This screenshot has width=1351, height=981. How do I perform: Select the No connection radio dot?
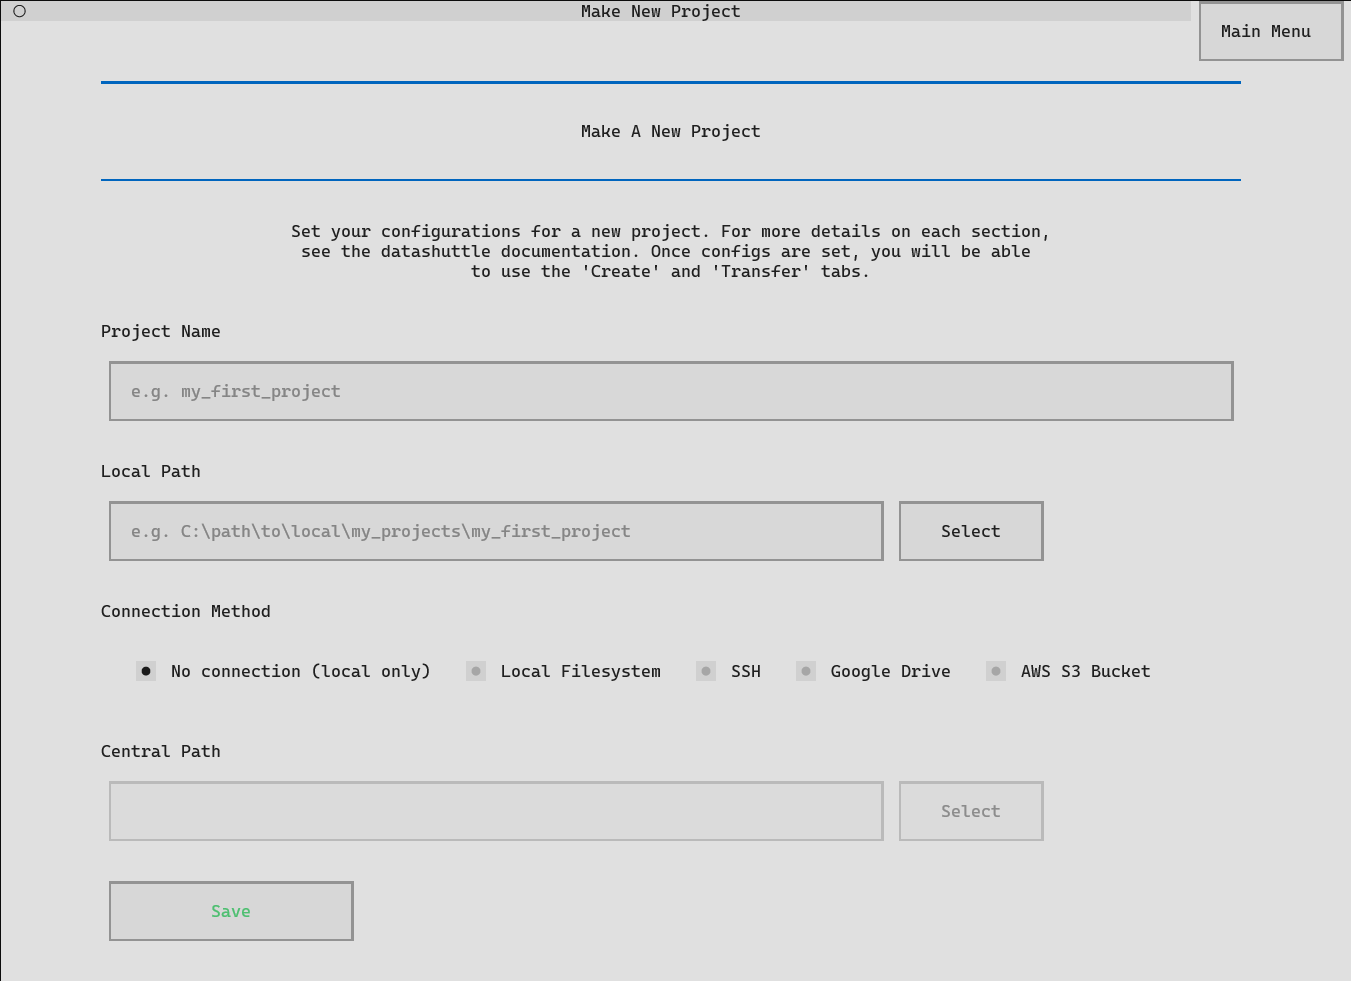[x=146, y=671]
